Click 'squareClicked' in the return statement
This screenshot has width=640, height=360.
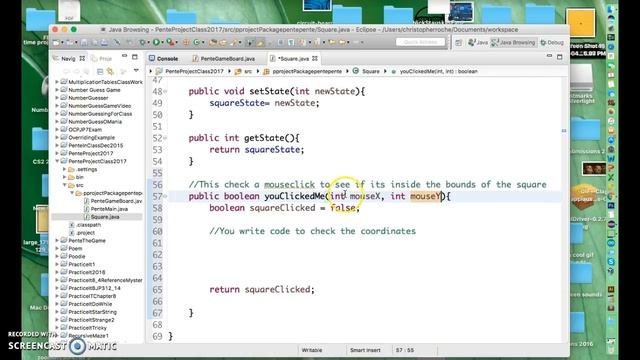[278, 289]
